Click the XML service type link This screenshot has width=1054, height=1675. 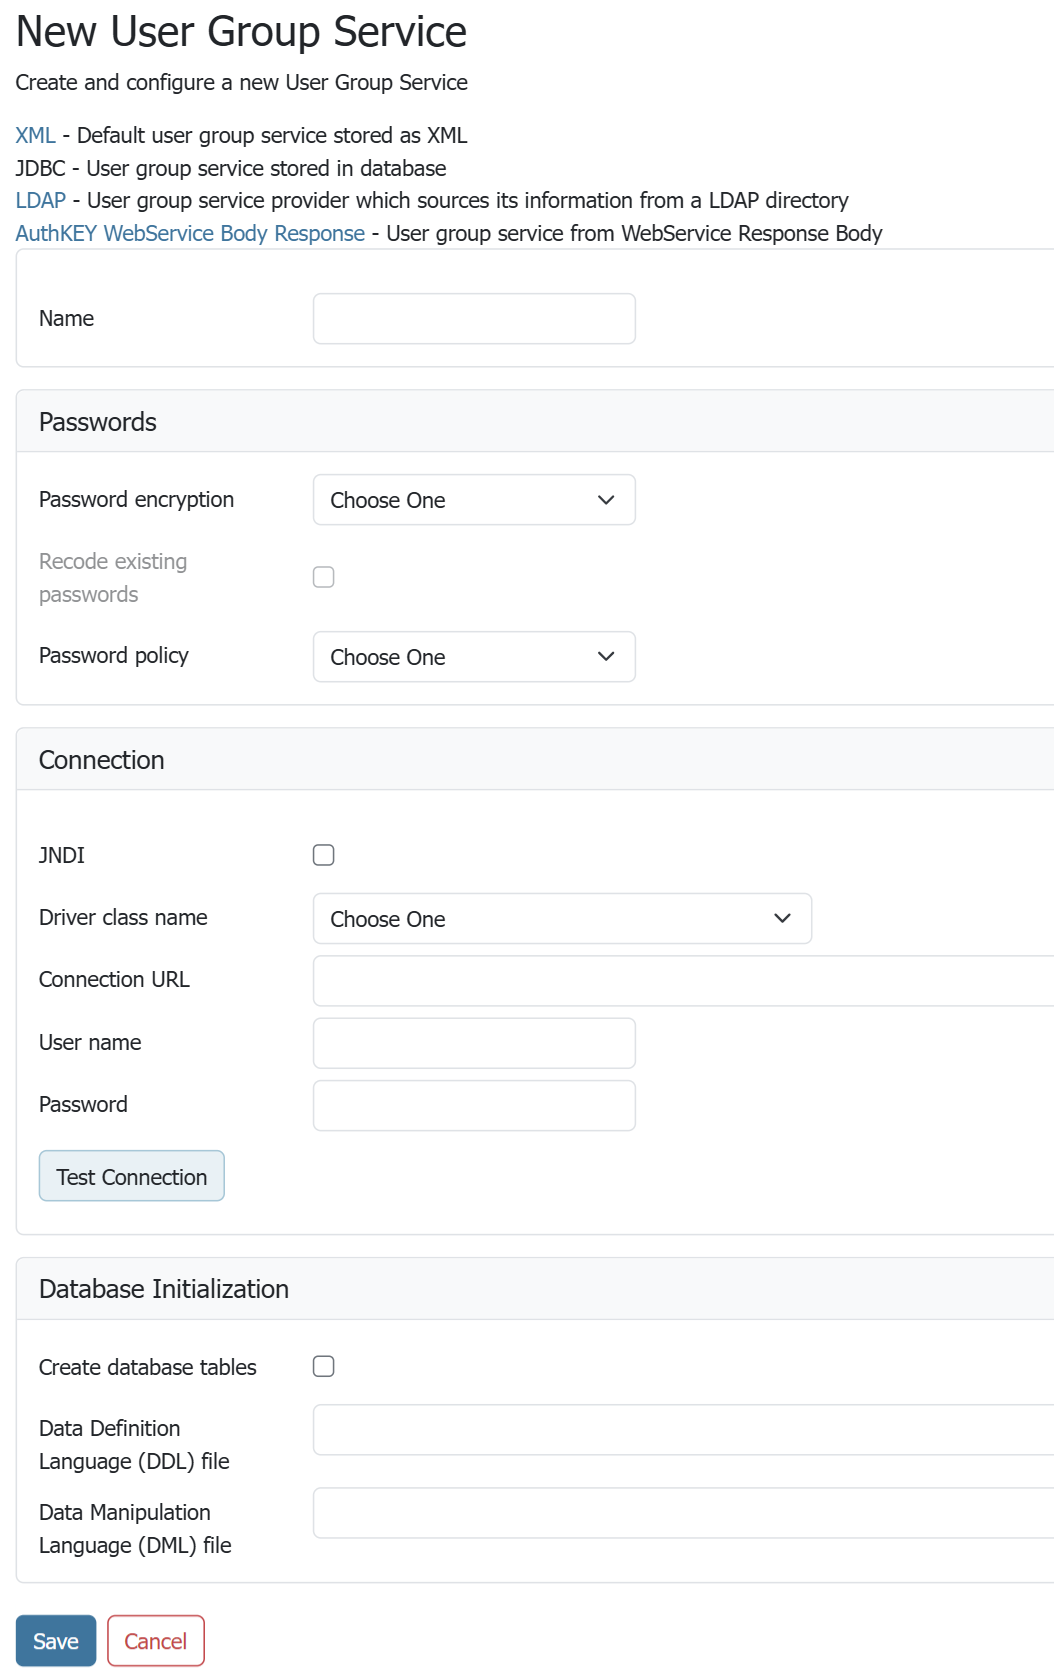point(35,135)
